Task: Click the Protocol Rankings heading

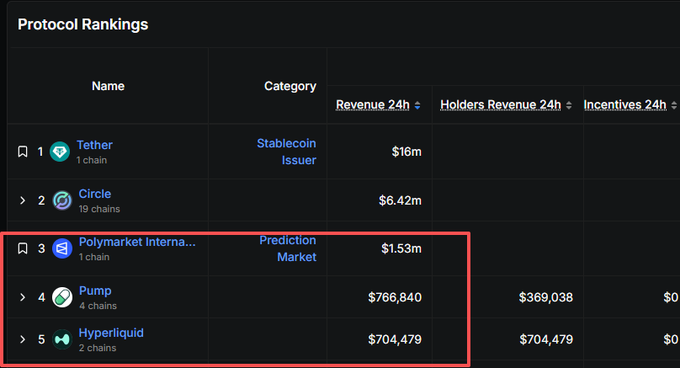Action: point(83,24)
